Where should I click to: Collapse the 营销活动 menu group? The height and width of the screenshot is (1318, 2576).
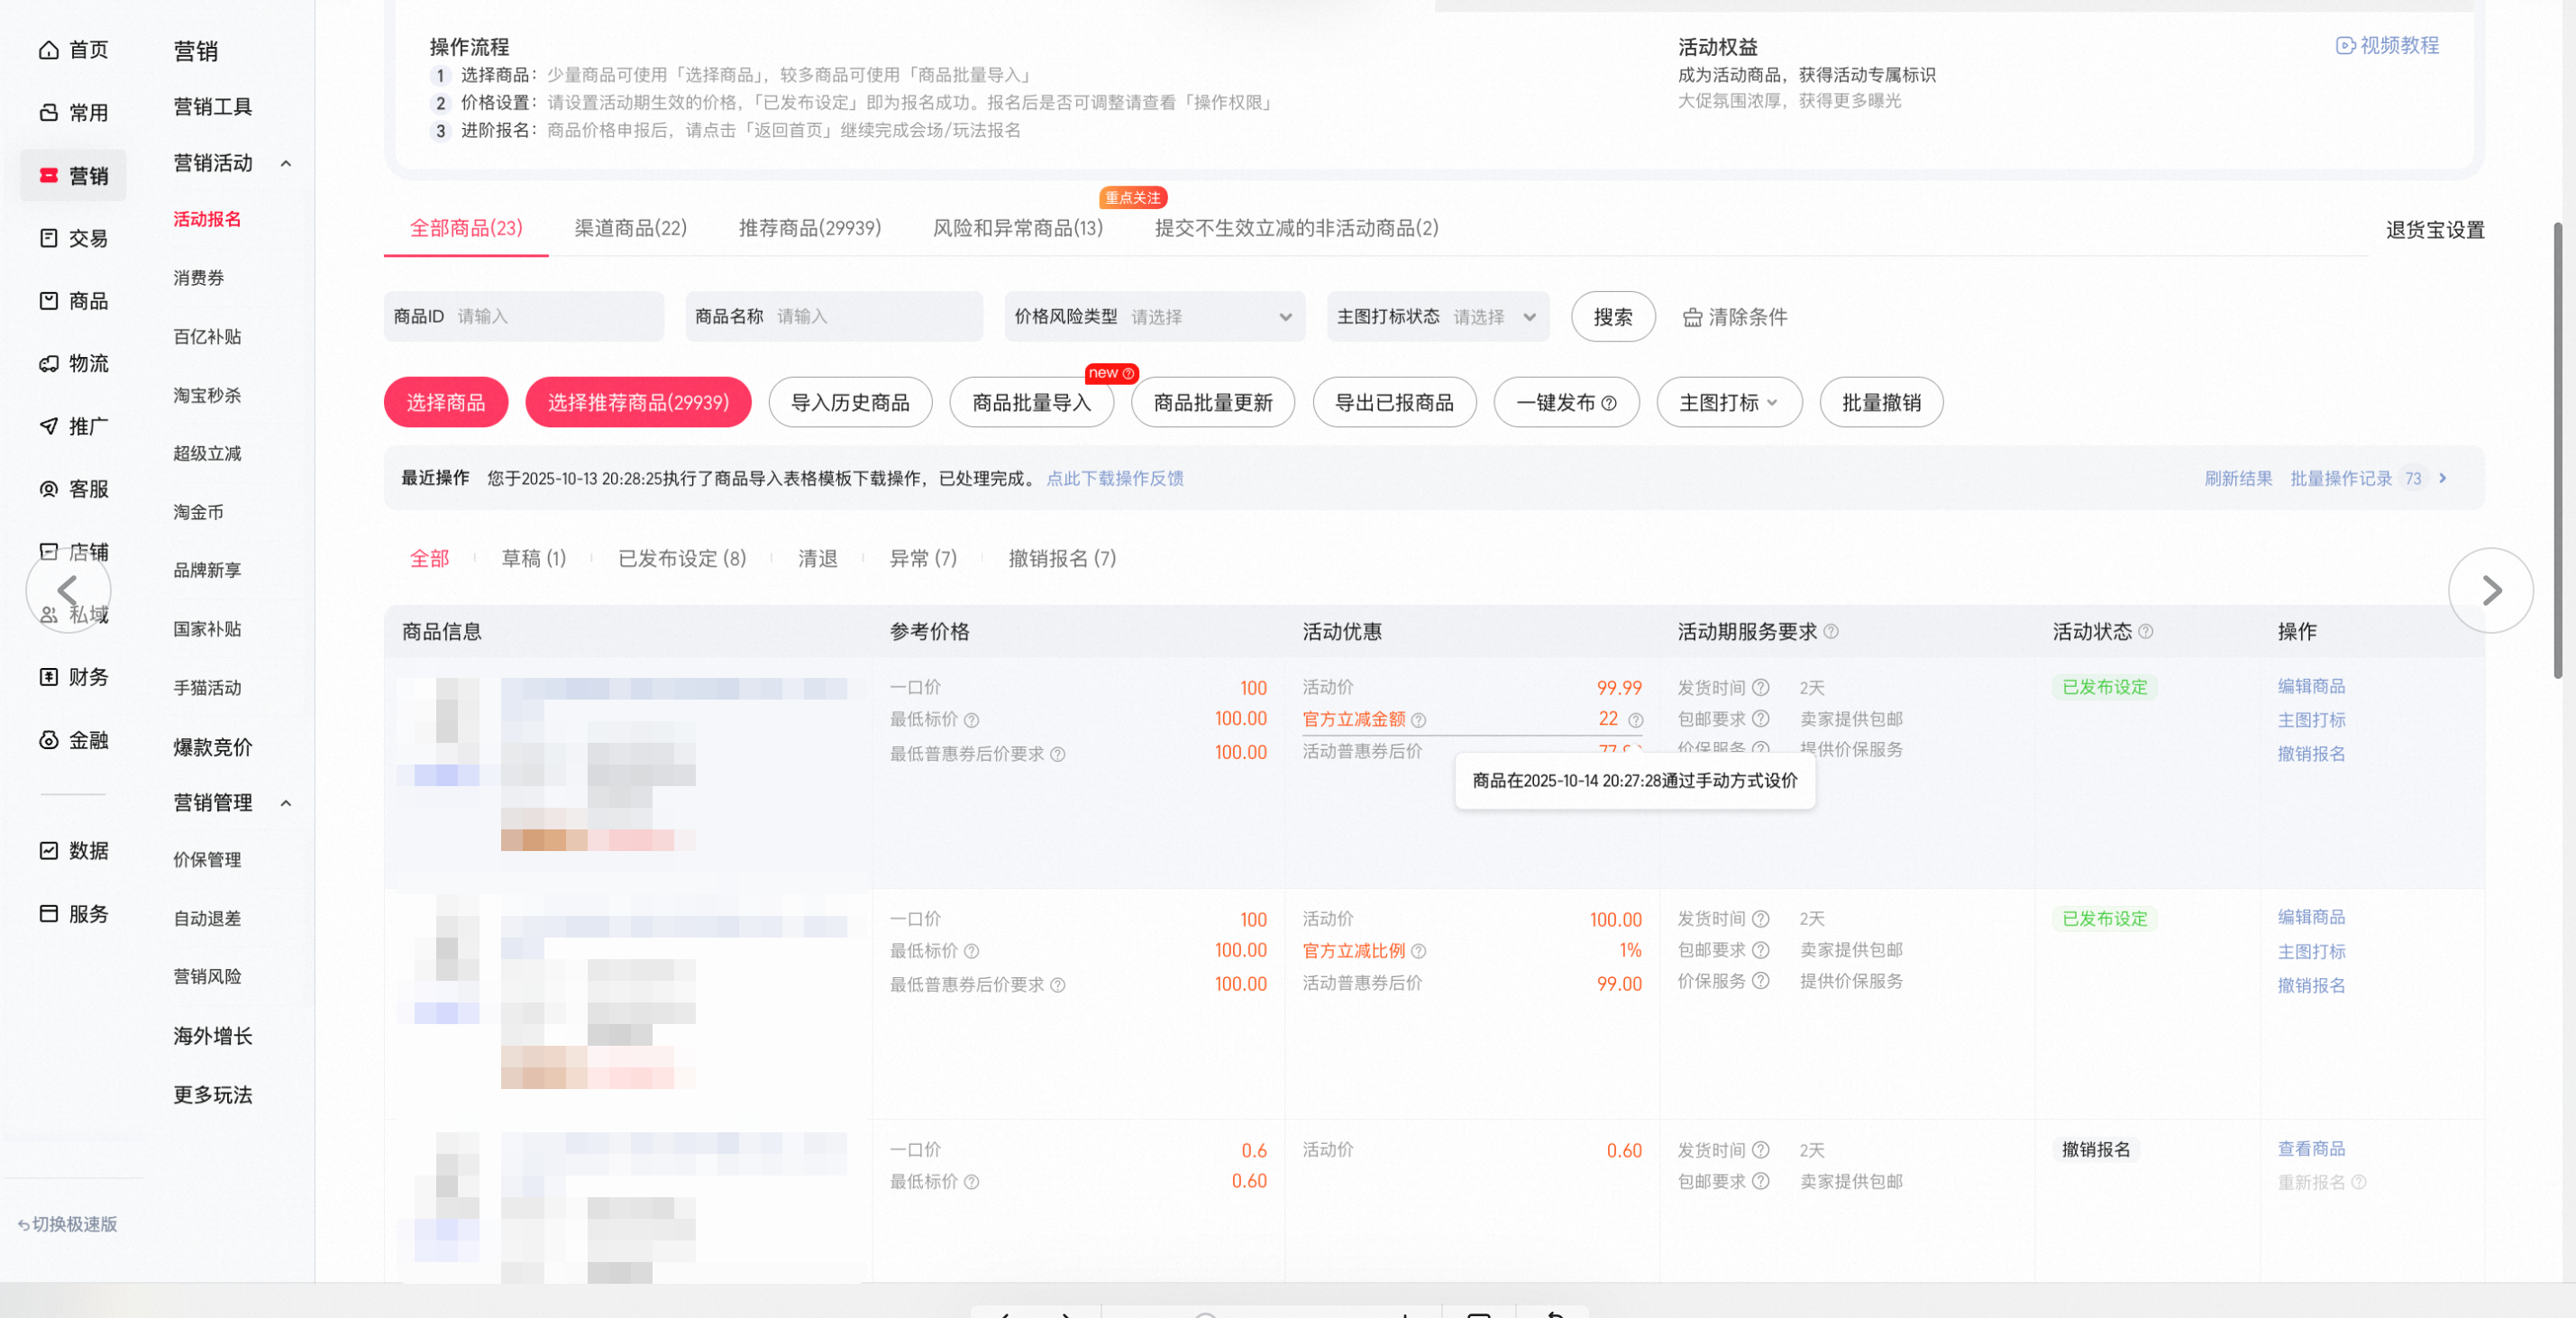tap(286, 164)
